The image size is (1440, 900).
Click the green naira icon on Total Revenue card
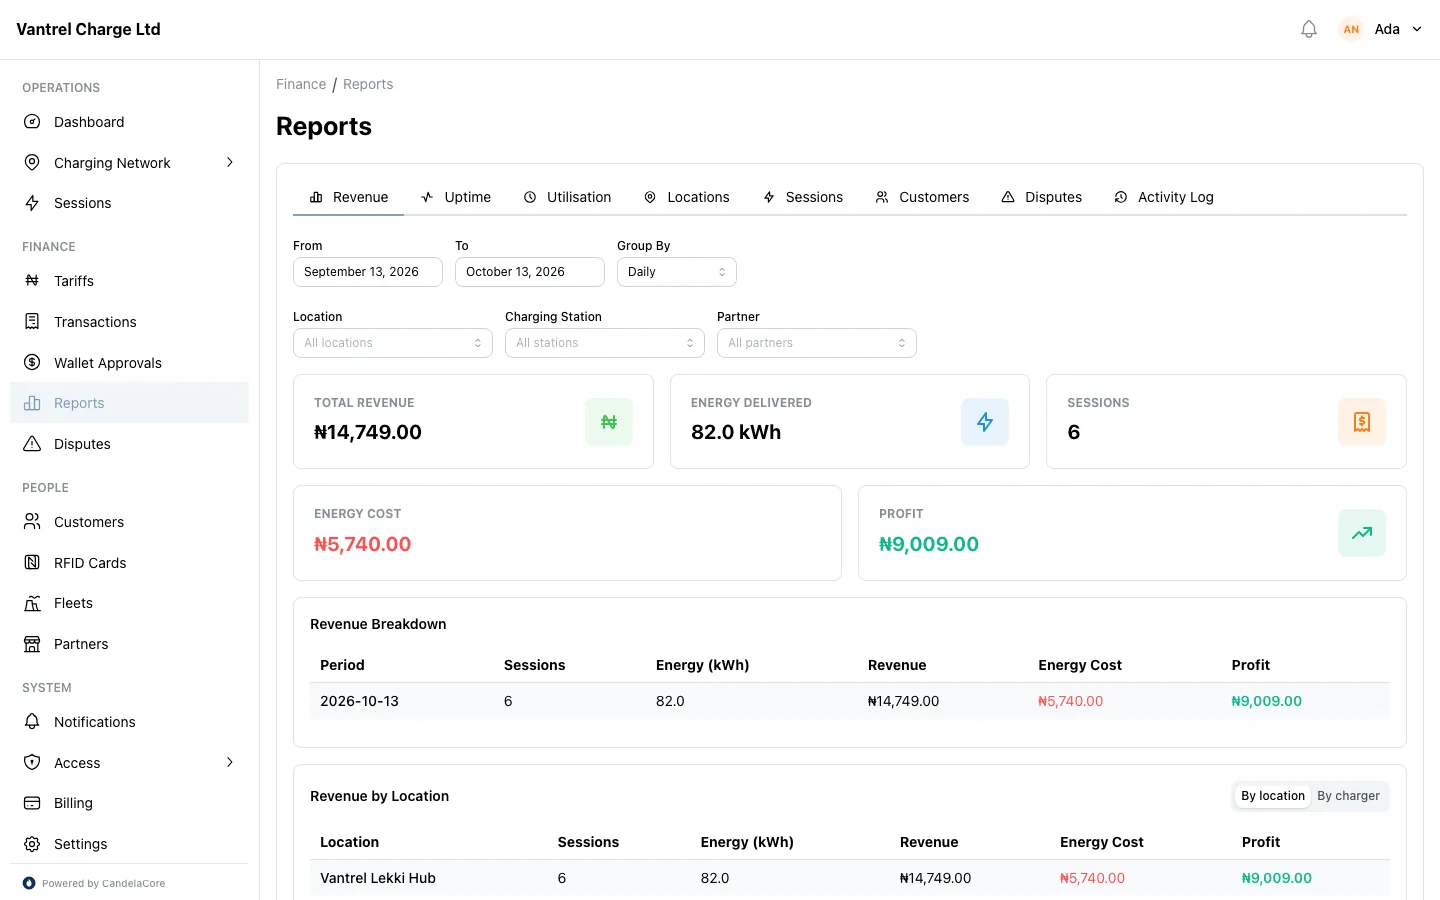pos(609,422)
